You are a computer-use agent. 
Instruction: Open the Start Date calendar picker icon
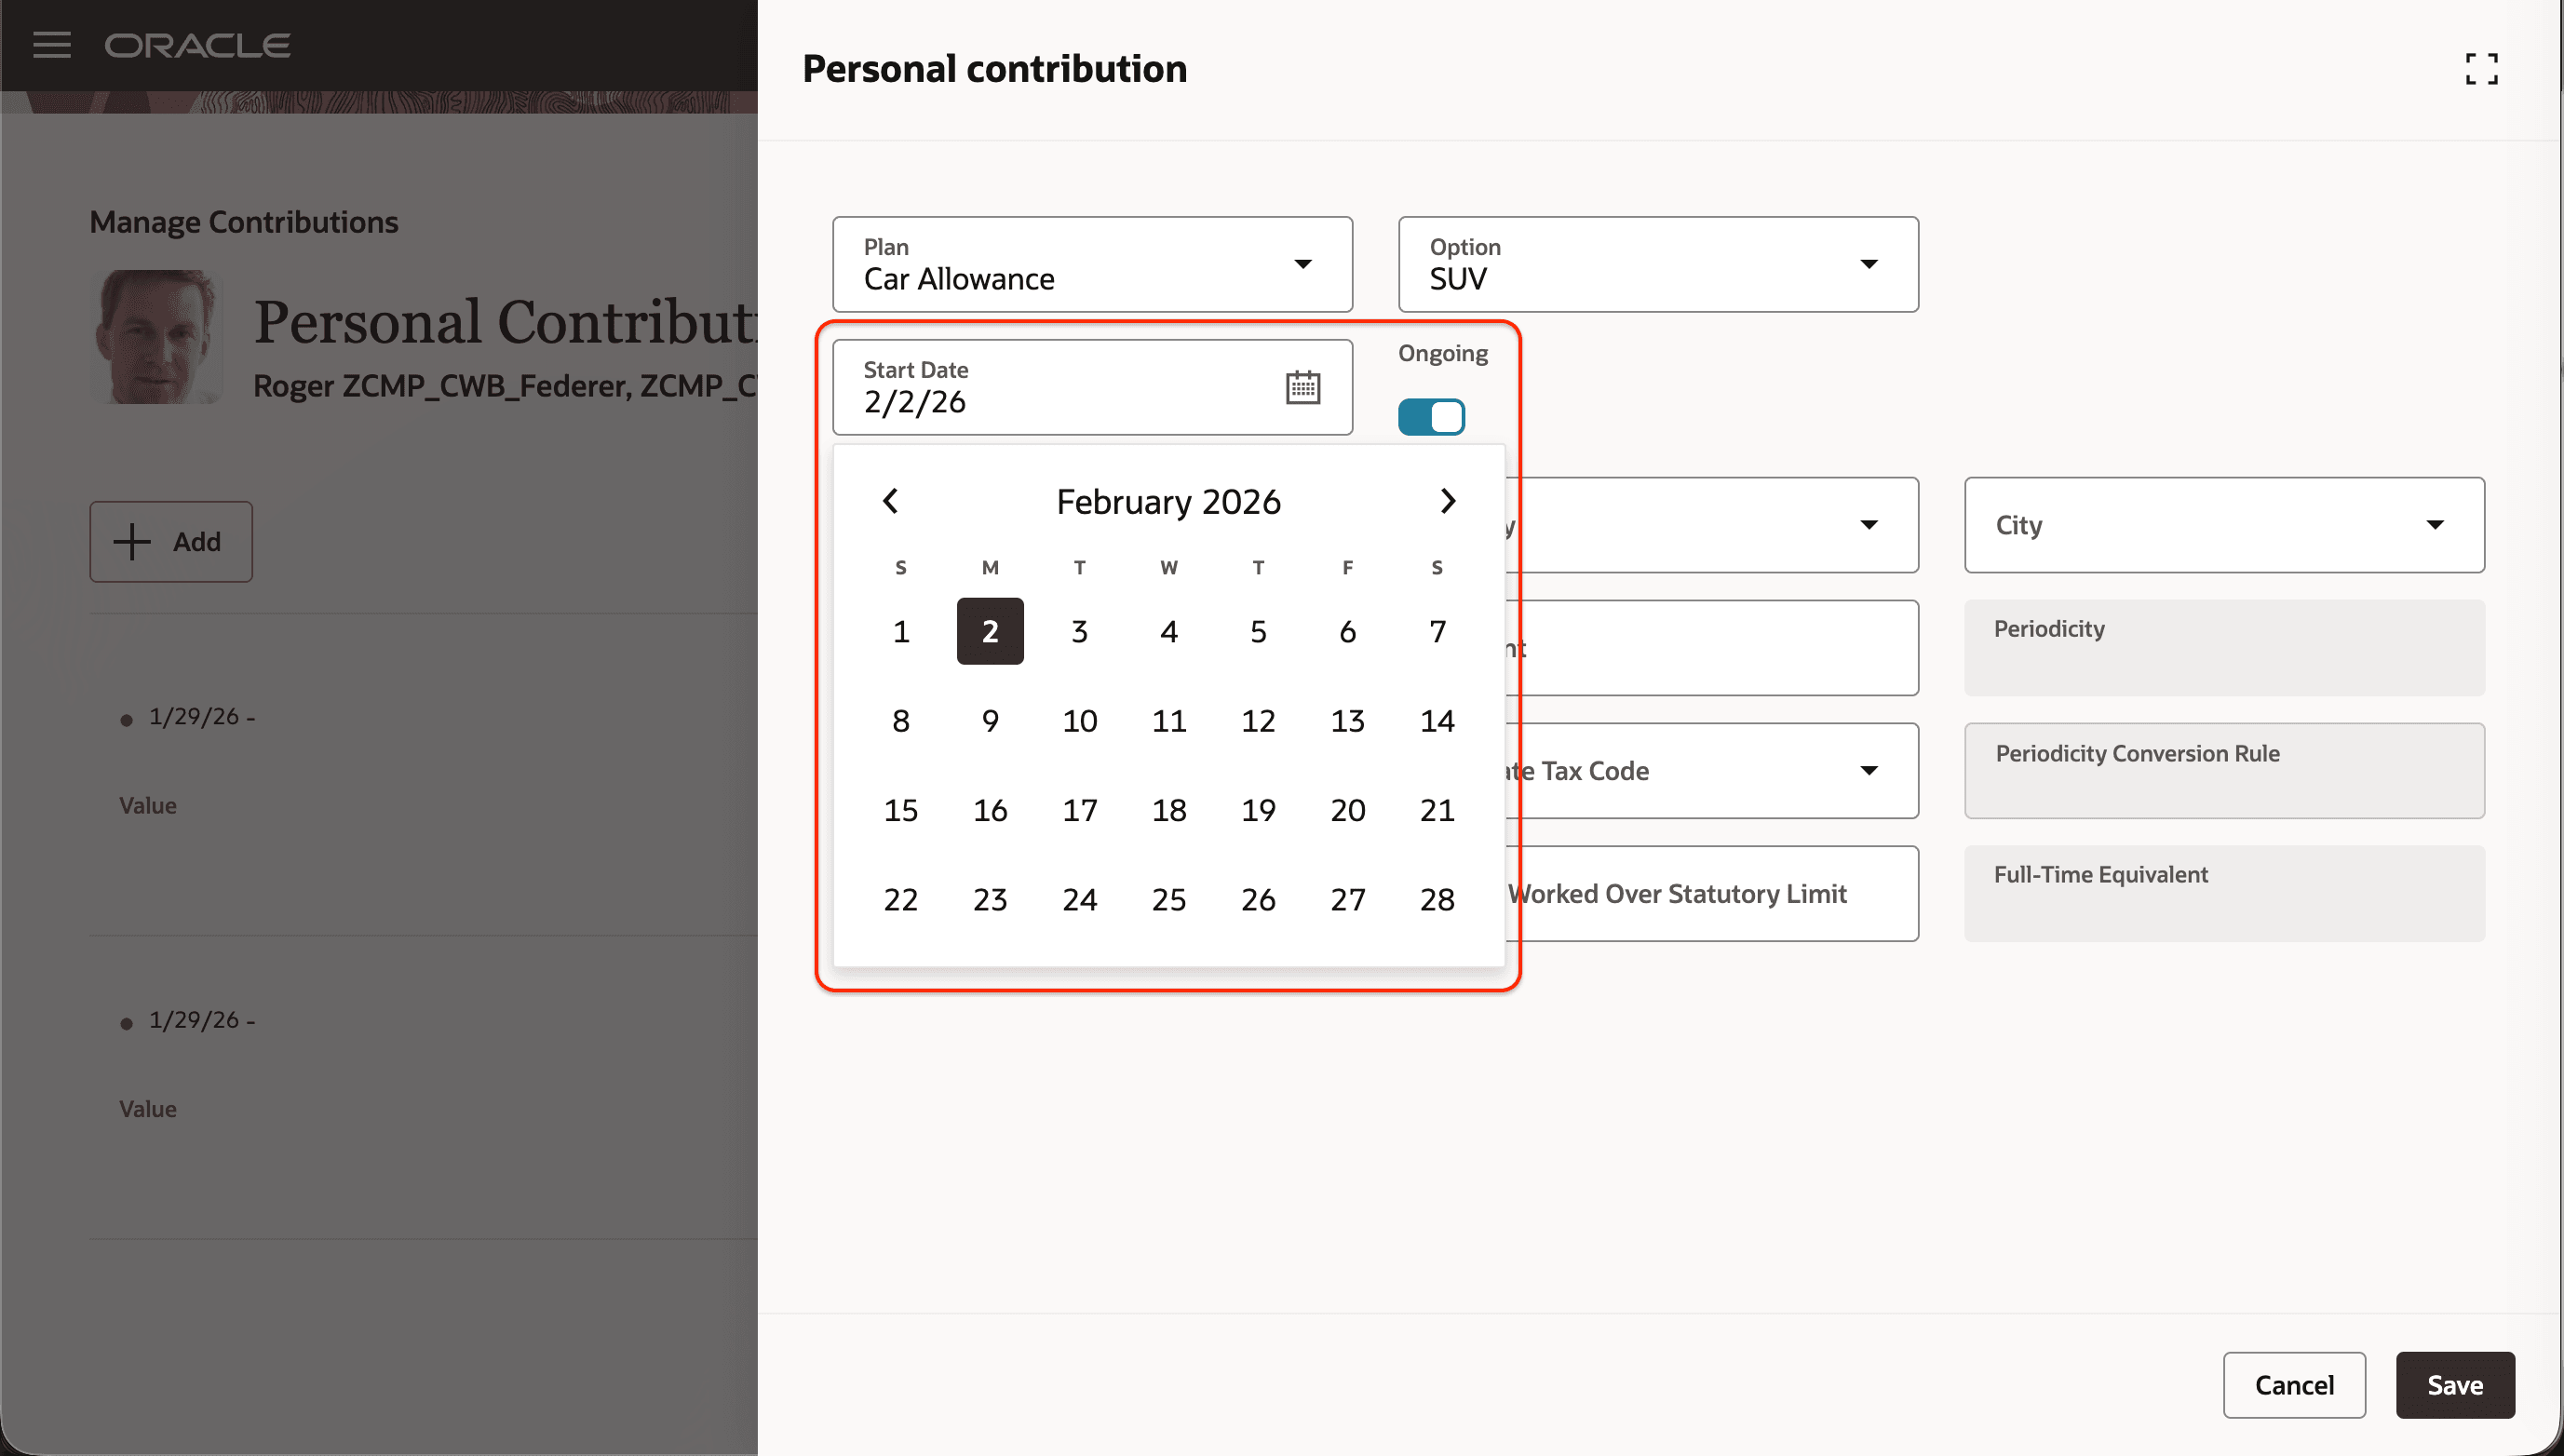tap(1303, 386)
